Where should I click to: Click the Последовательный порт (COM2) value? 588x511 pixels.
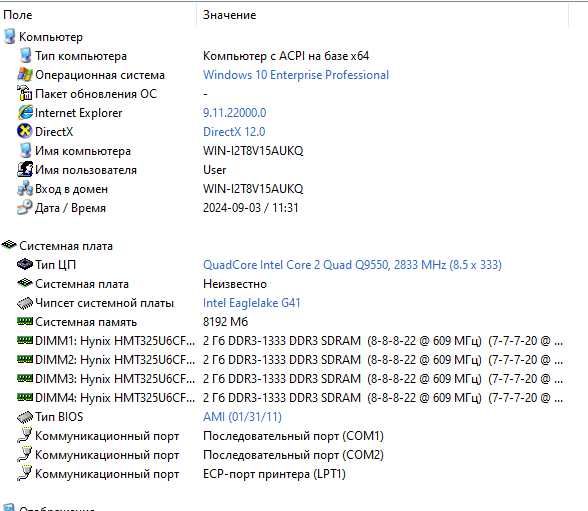point(293,455)
